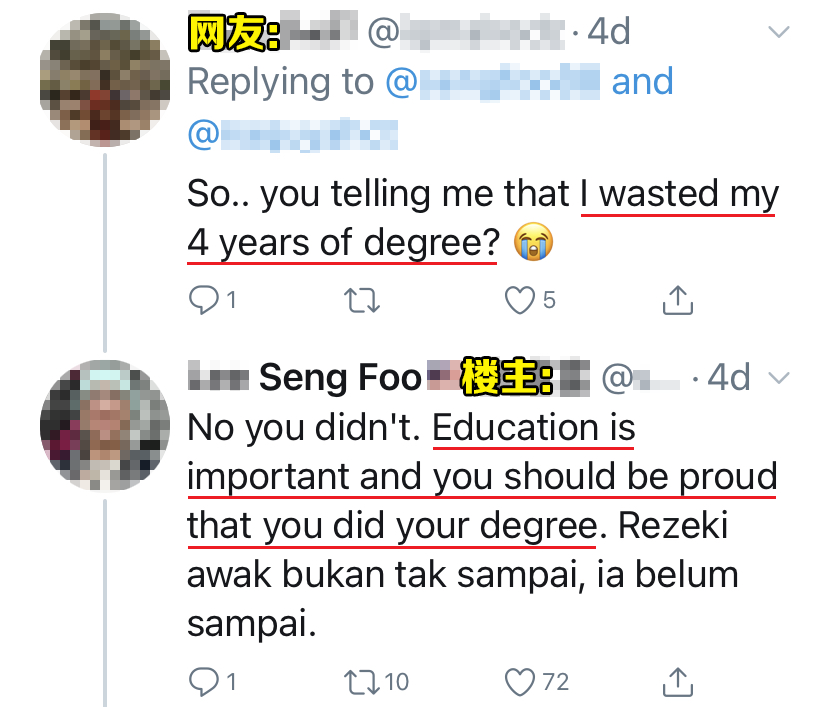Viewport: 828px width, 707px height.
Task: Like the tweet with 5 likes
Action: [519, 298]
